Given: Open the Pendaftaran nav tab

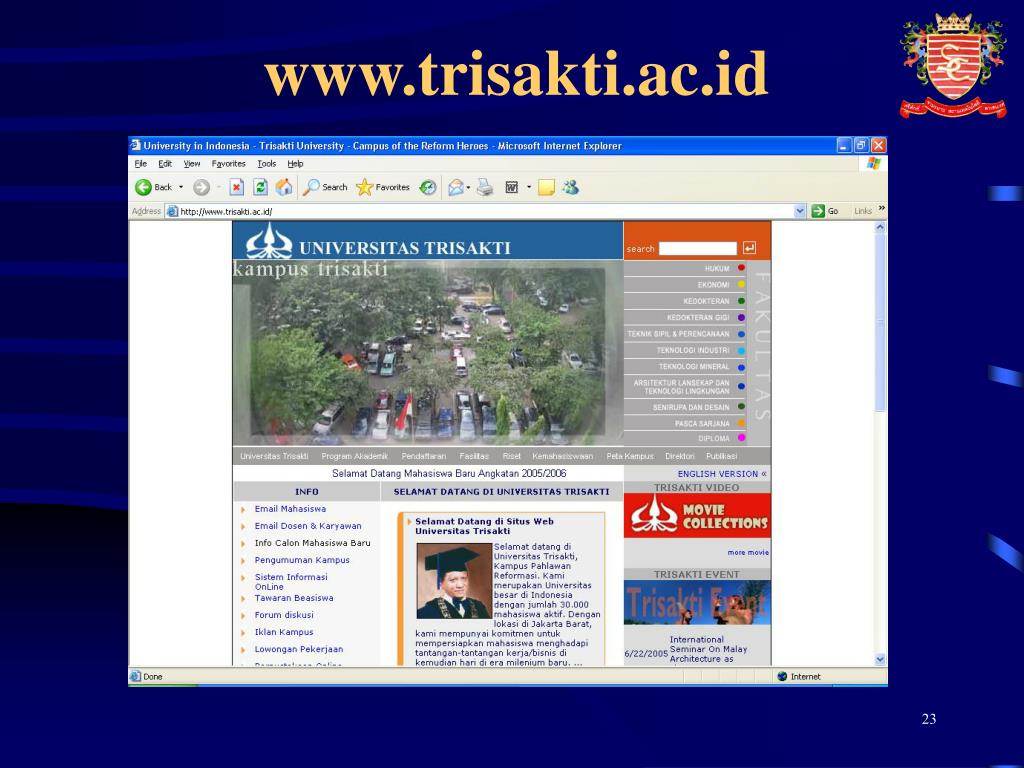Looking at the screenshot, I should tap(424, 456).
